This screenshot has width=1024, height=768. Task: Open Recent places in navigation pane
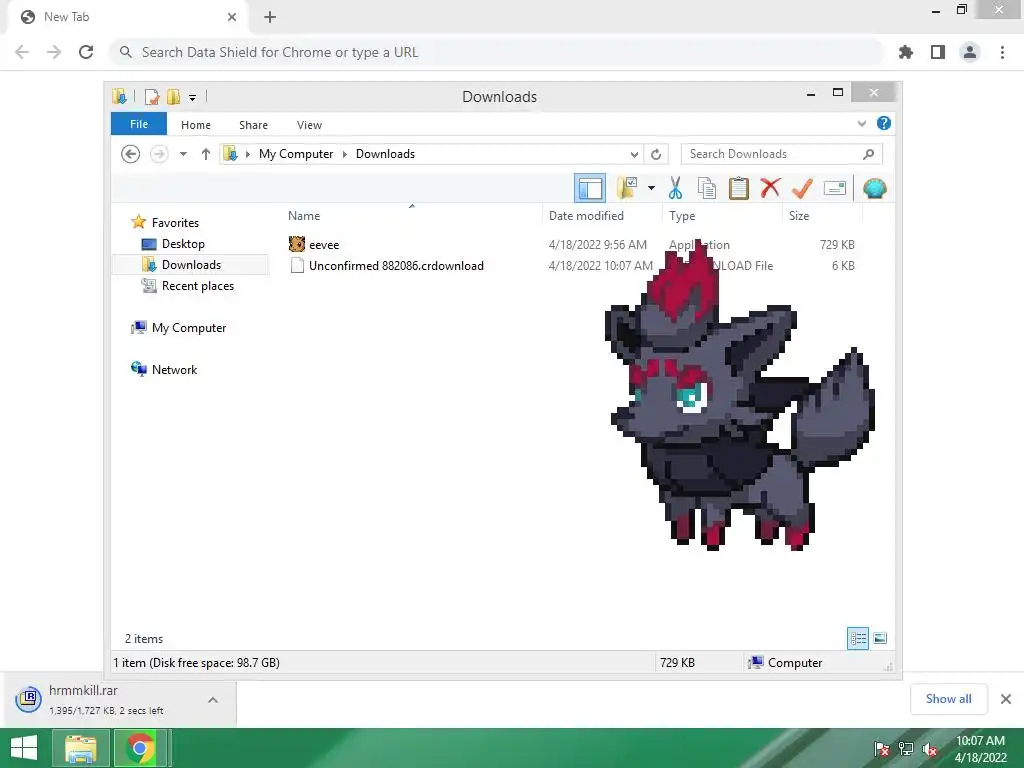197,286
